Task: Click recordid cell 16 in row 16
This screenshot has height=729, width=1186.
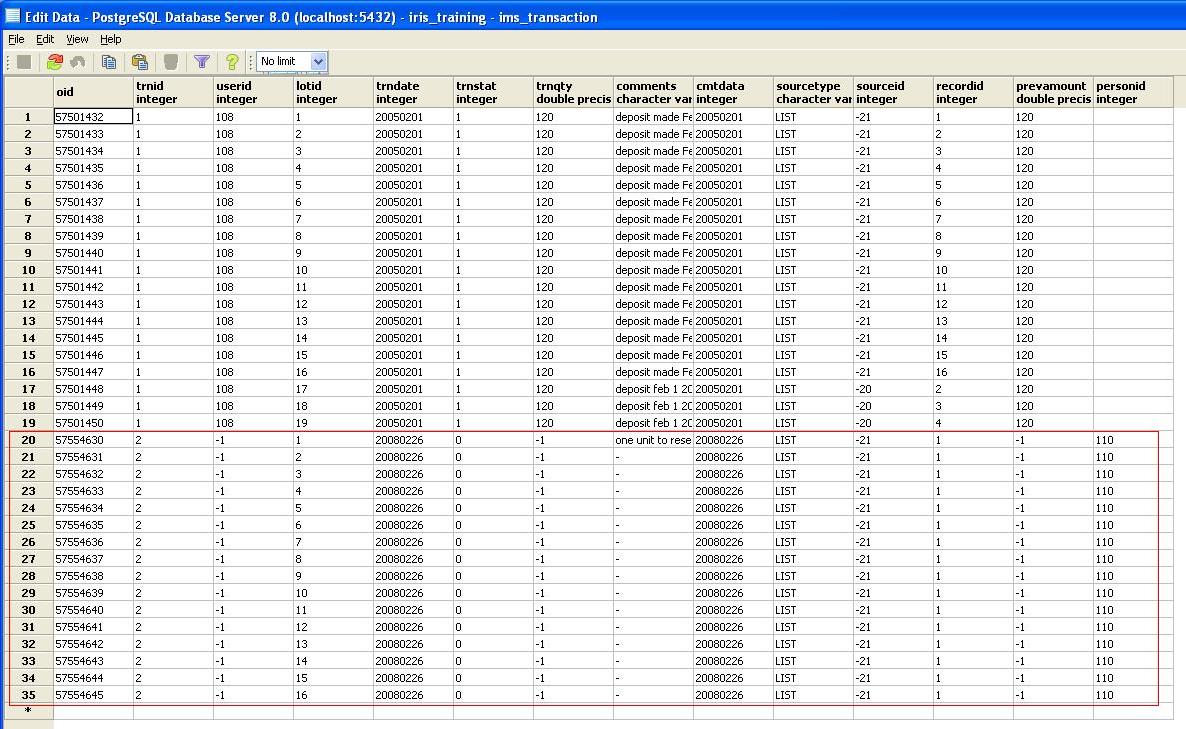Action: tap(974, 372)
